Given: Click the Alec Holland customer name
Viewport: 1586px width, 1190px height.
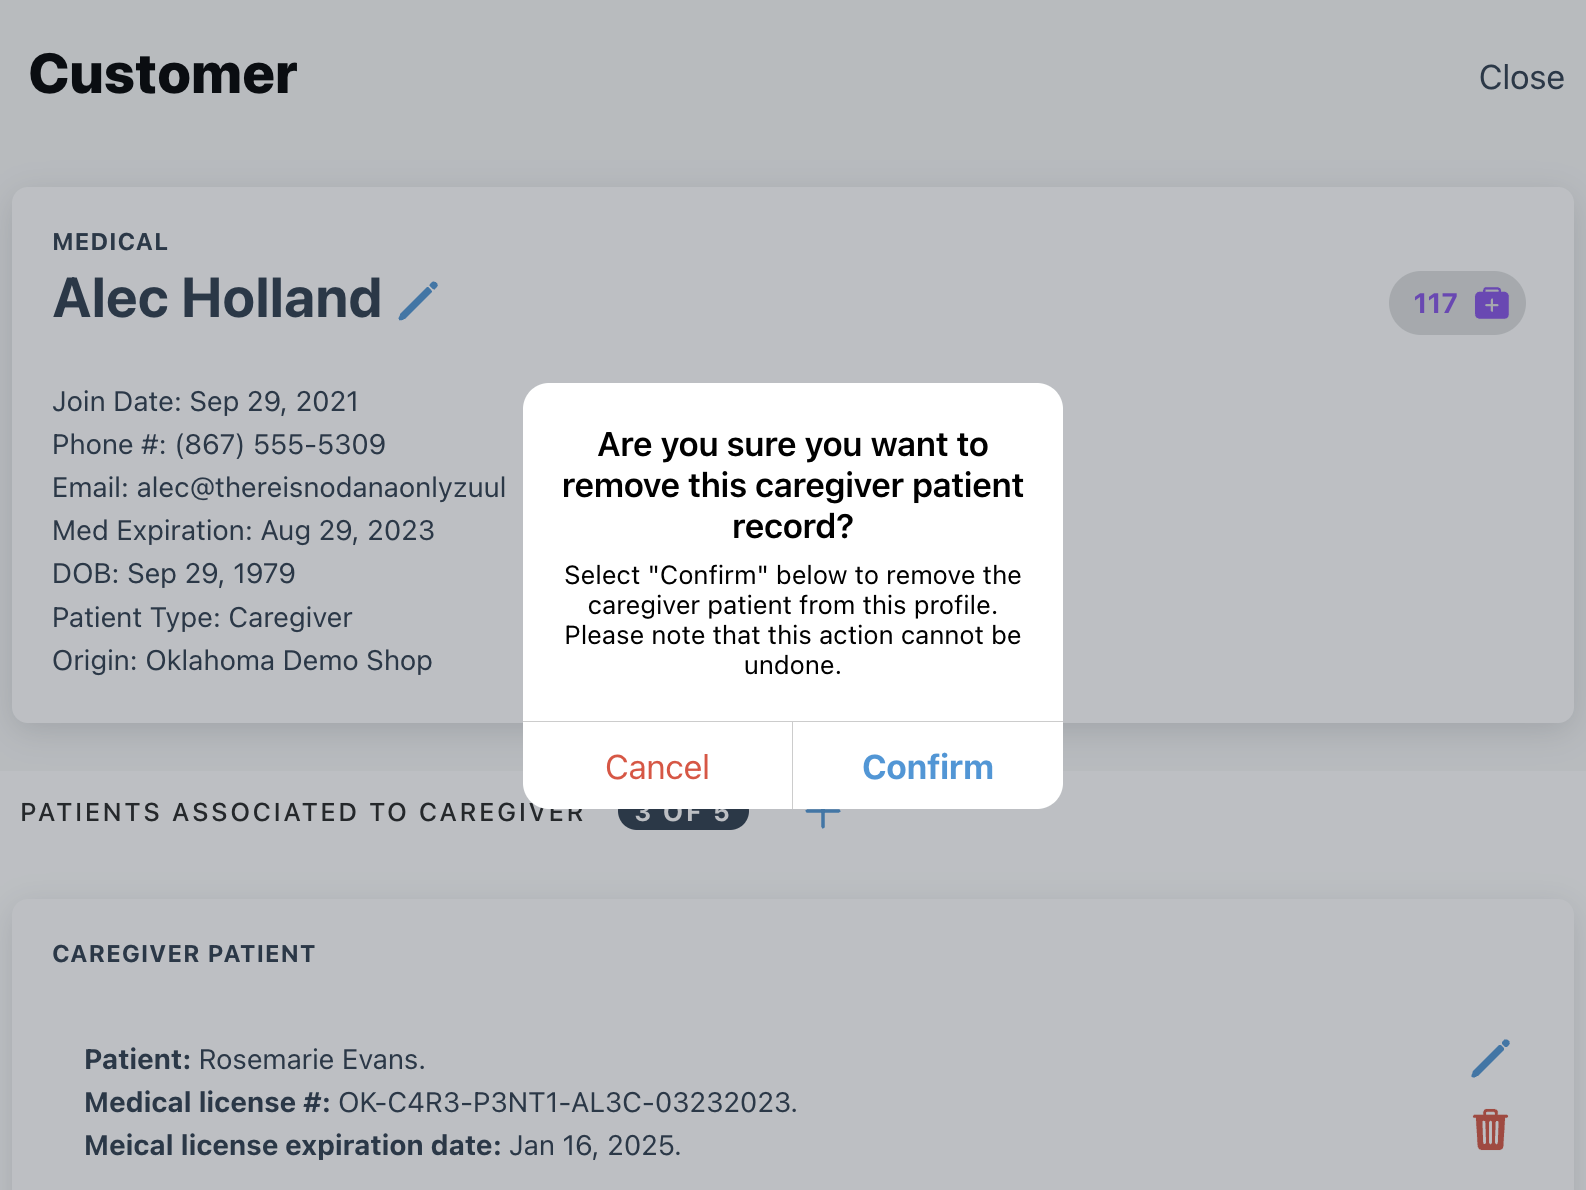Looking at the screenshot, I should (217, 298).
